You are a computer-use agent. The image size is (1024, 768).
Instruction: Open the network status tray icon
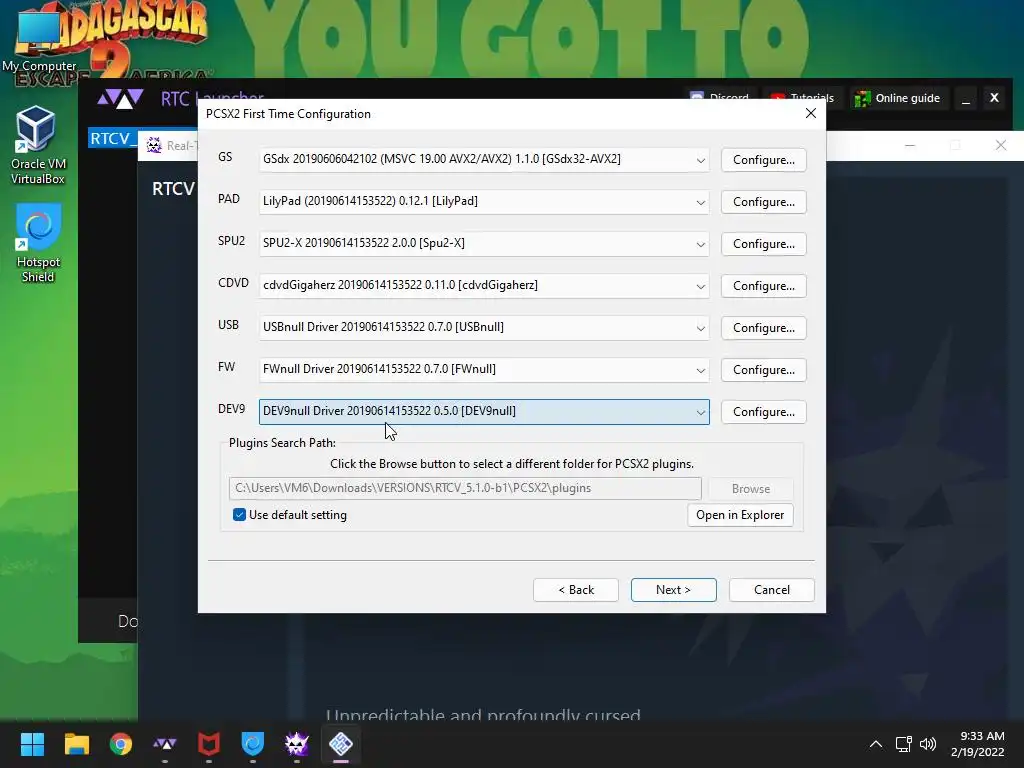[904, 744]
